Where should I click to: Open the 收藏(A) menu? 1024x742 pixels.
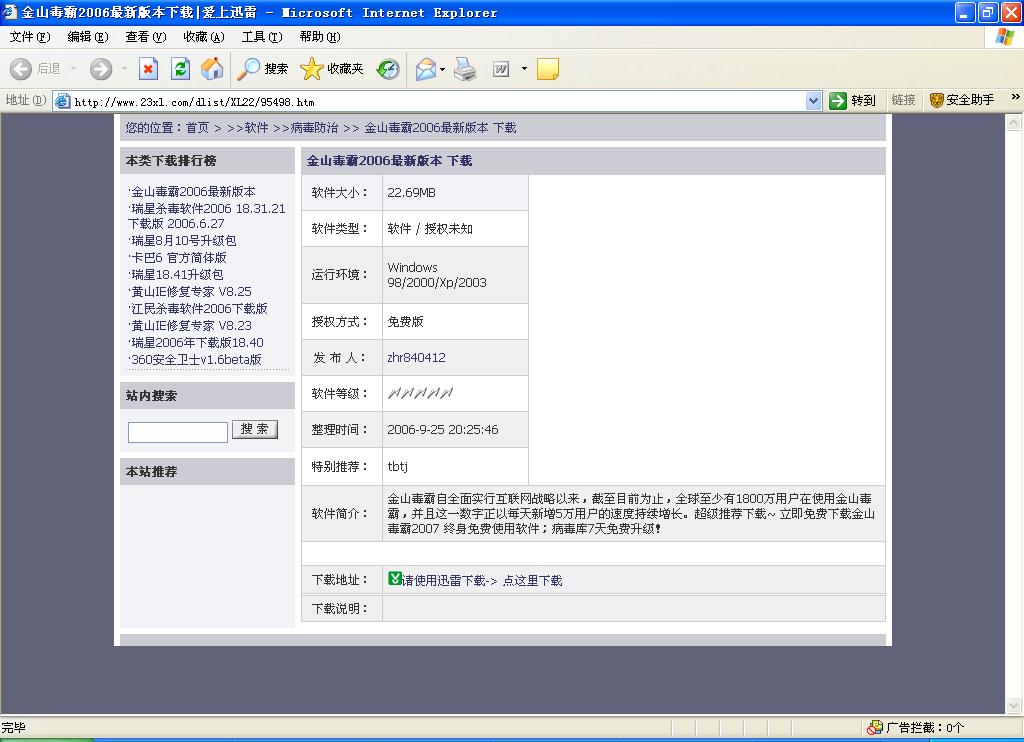pyautogui.click(x=204, y=37)
